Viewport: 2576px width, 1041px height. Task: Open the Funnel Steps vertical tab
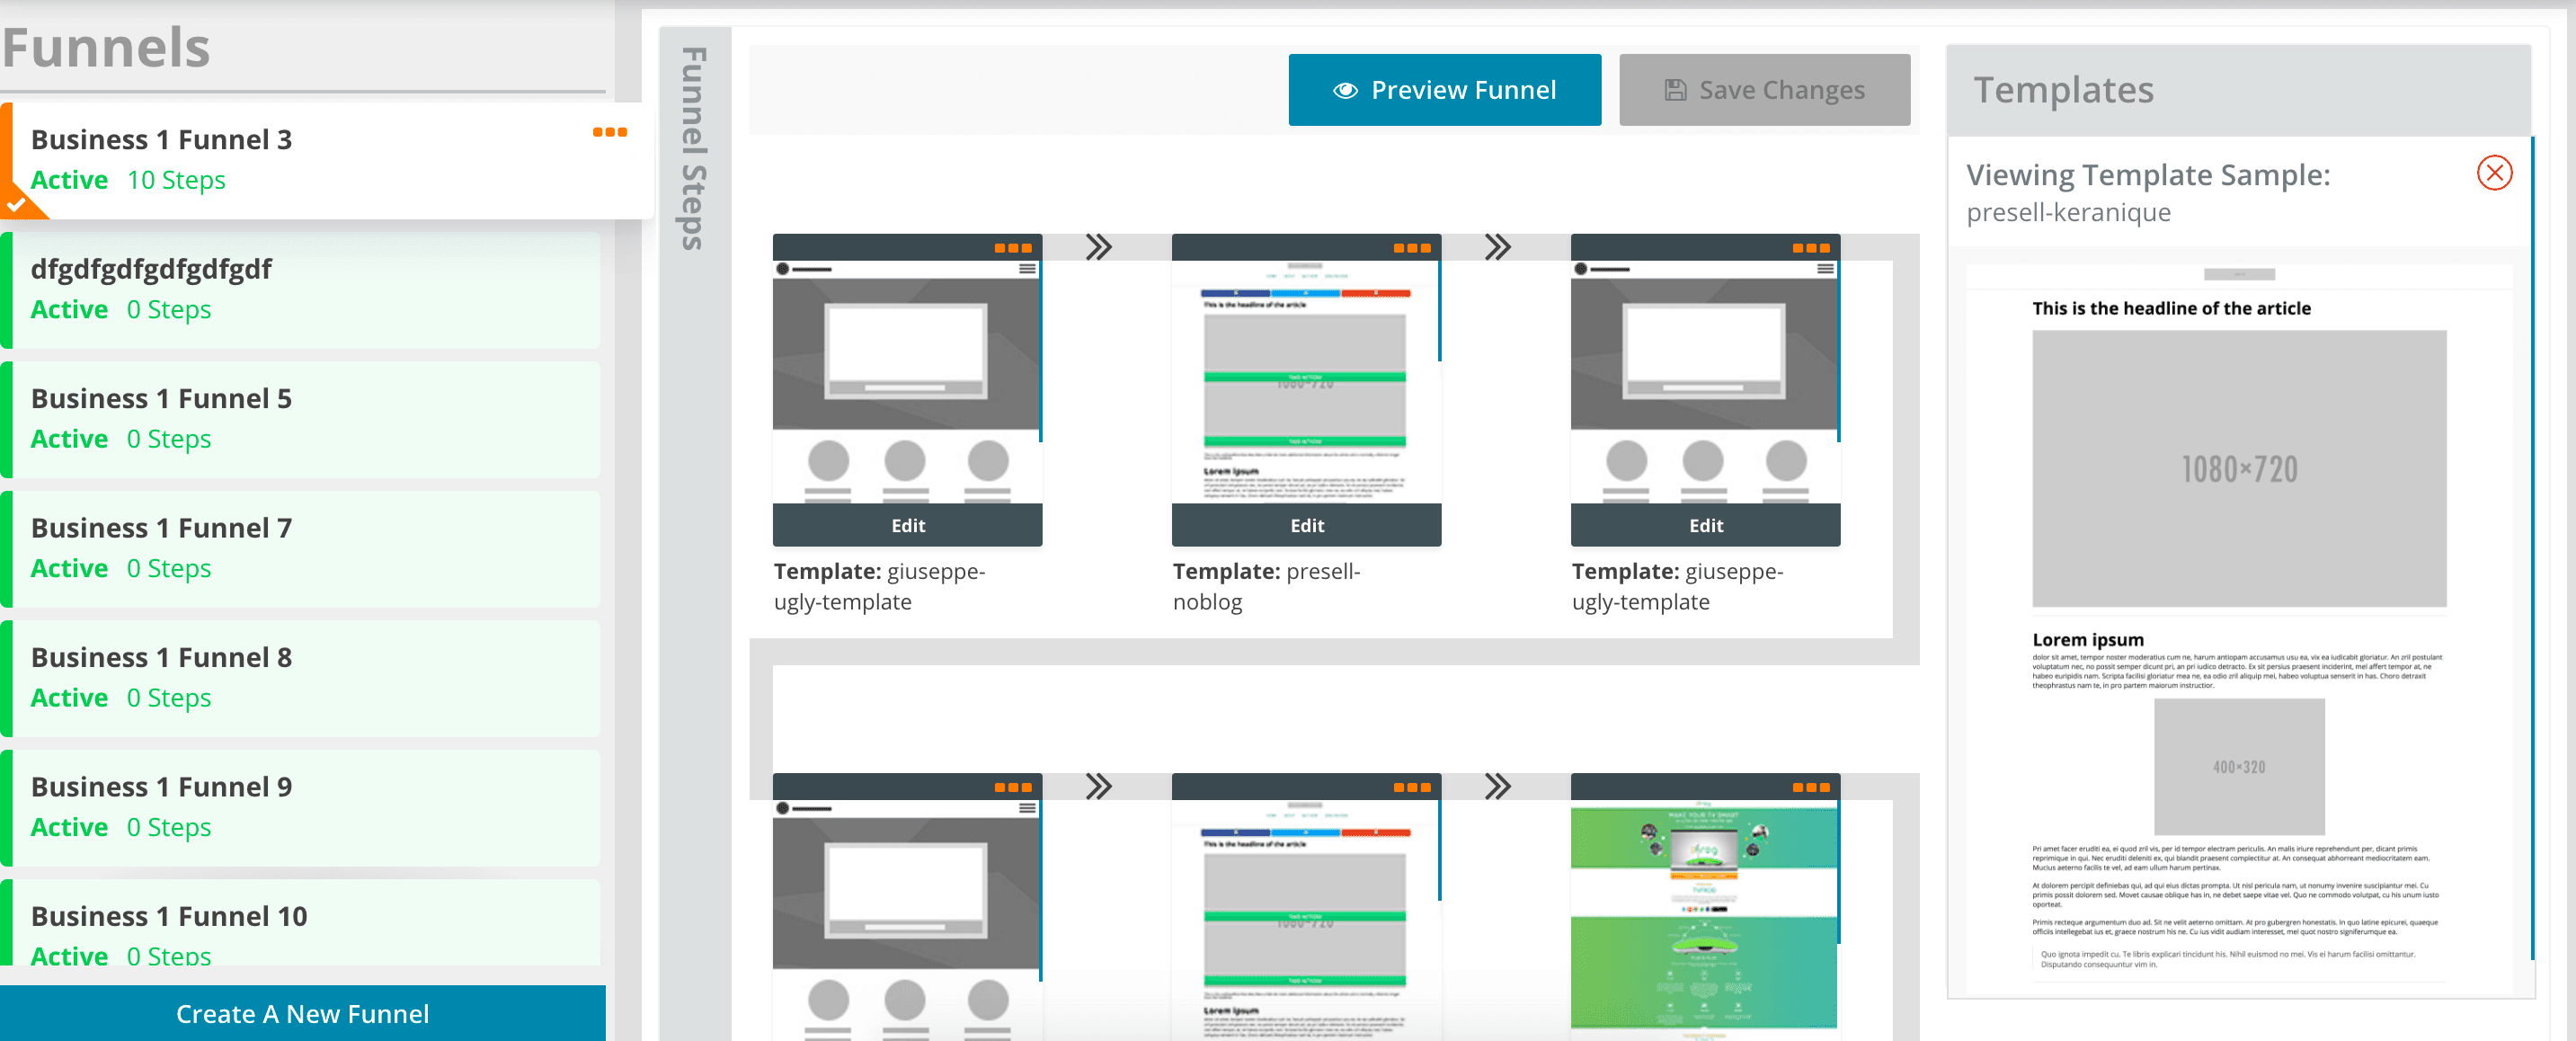click(x=693, y=148)
